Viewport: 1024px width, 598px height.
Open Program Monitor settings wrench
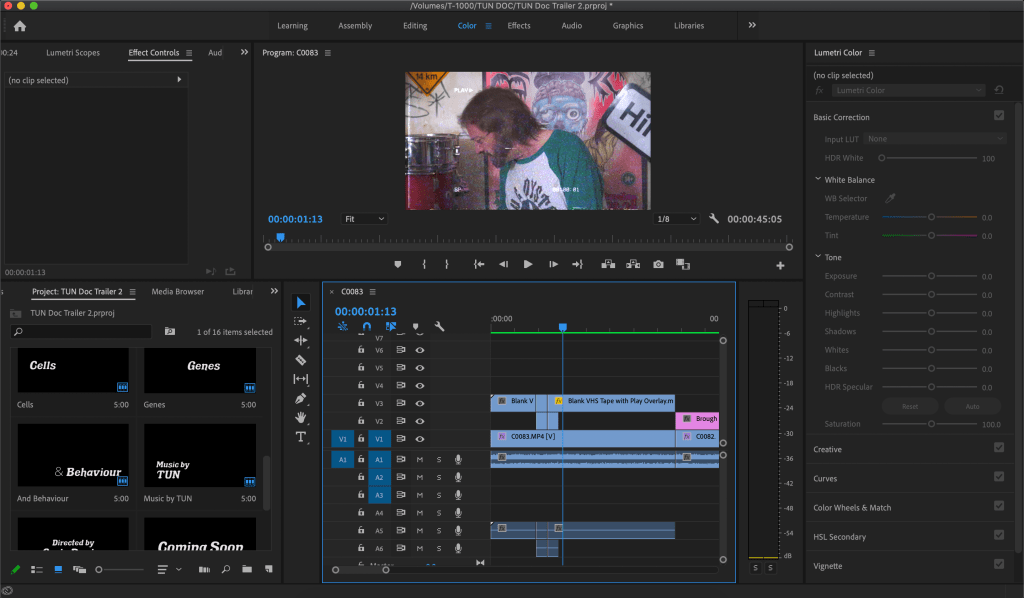[x=714, y=219]
